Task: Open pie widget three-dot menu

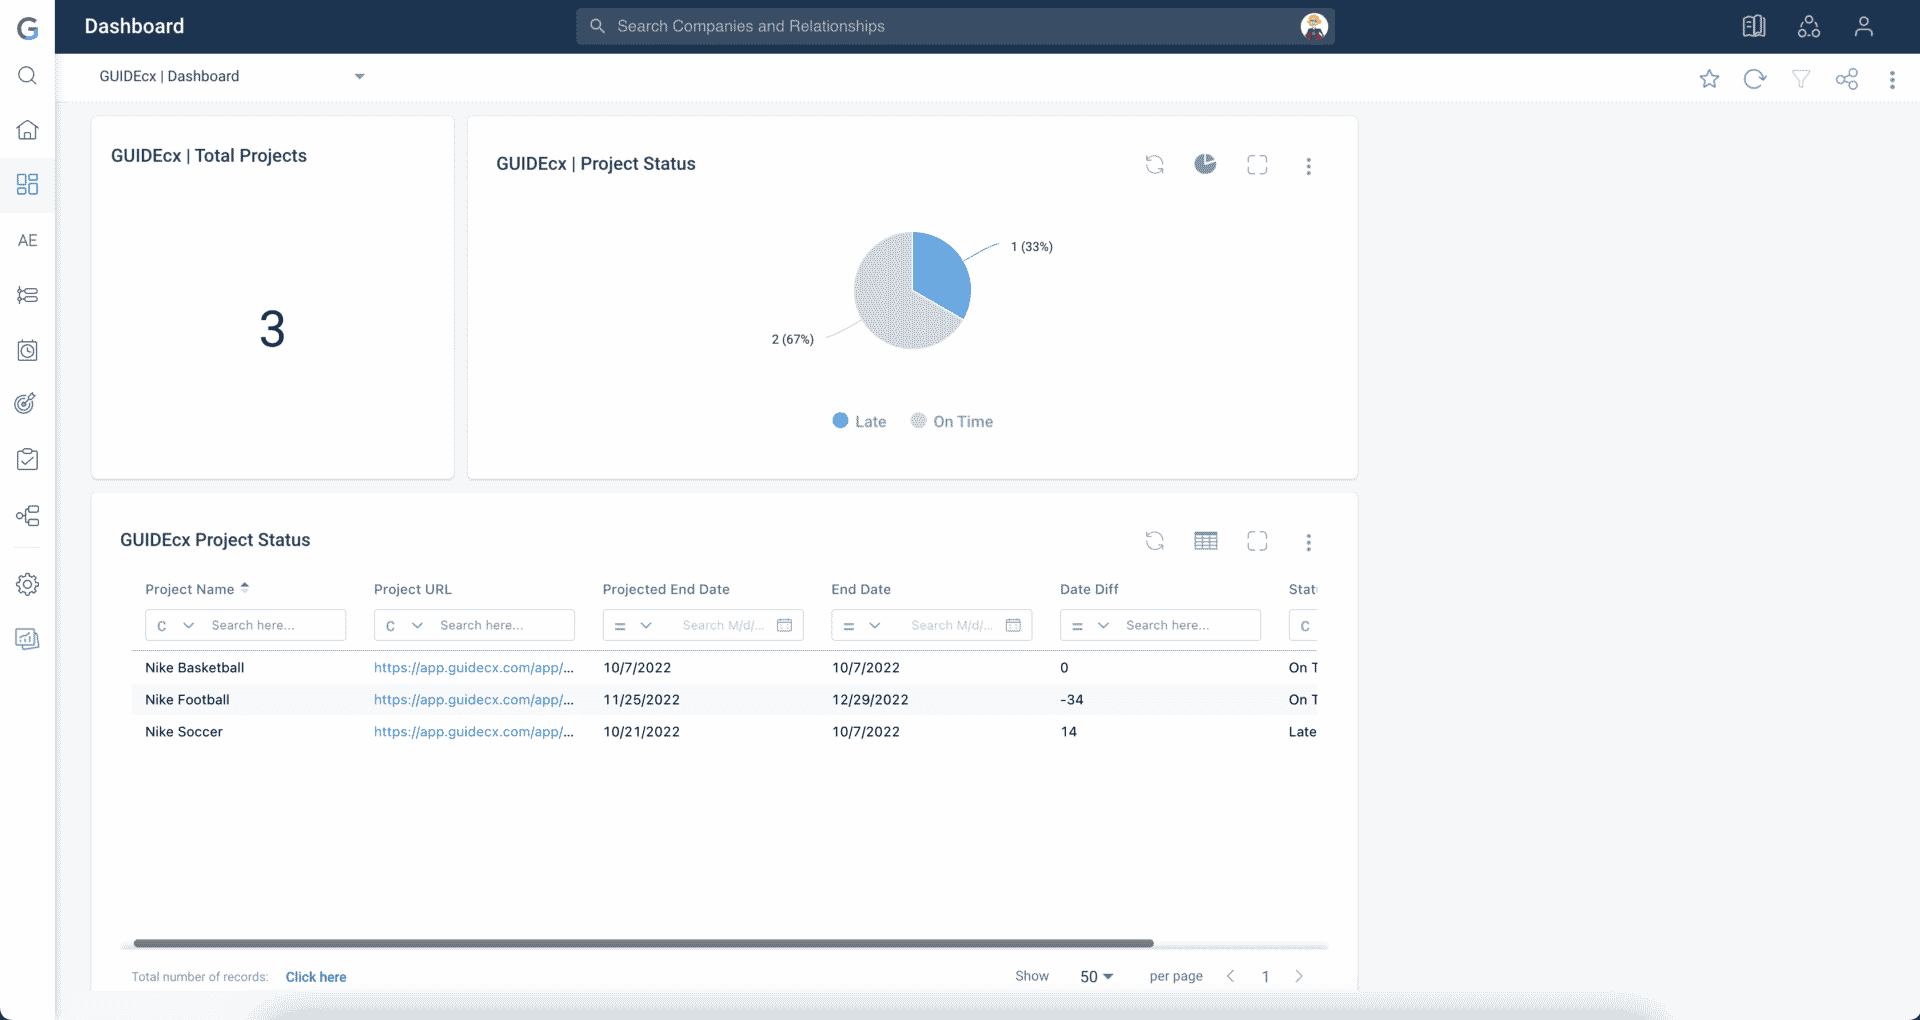Action: [x=1308, y=166]
